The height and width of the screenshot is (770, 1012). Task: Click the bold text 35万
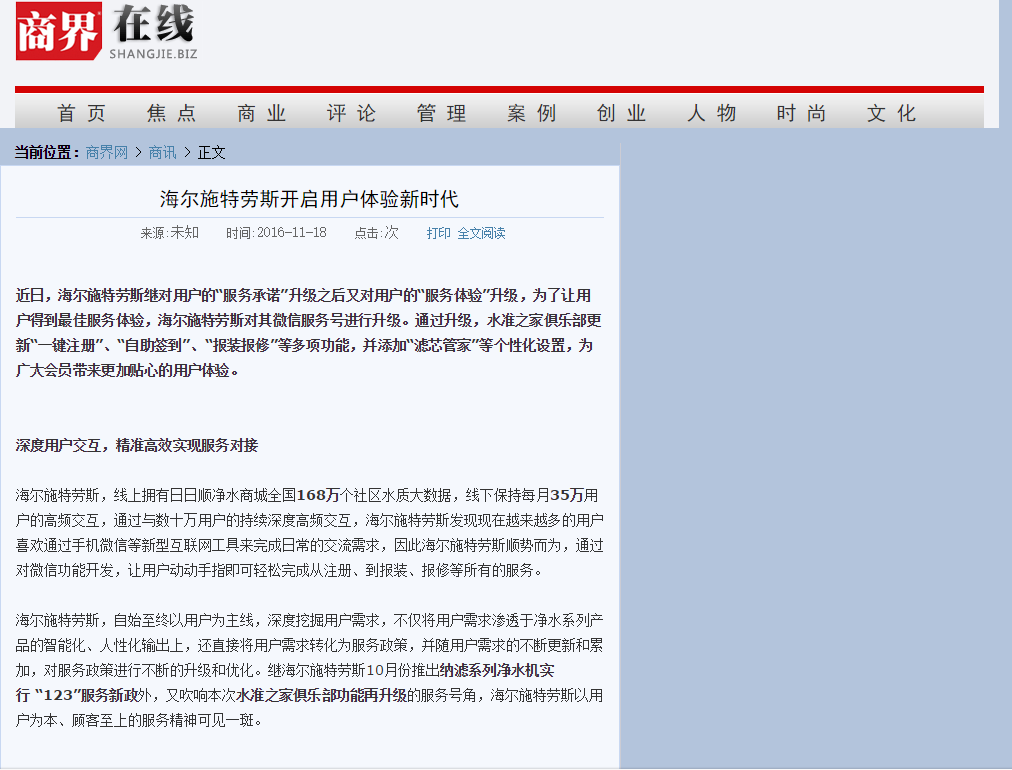click(566, 495)
